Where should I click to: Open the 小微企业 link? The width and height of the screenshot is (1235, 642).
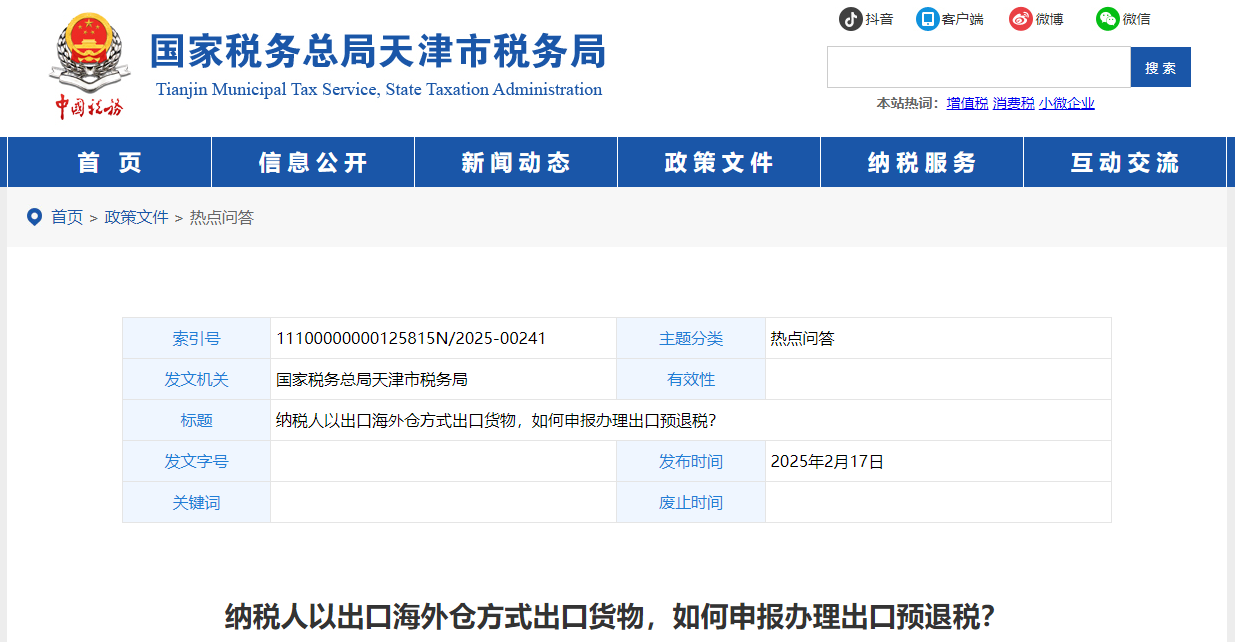click(1067, 103)
